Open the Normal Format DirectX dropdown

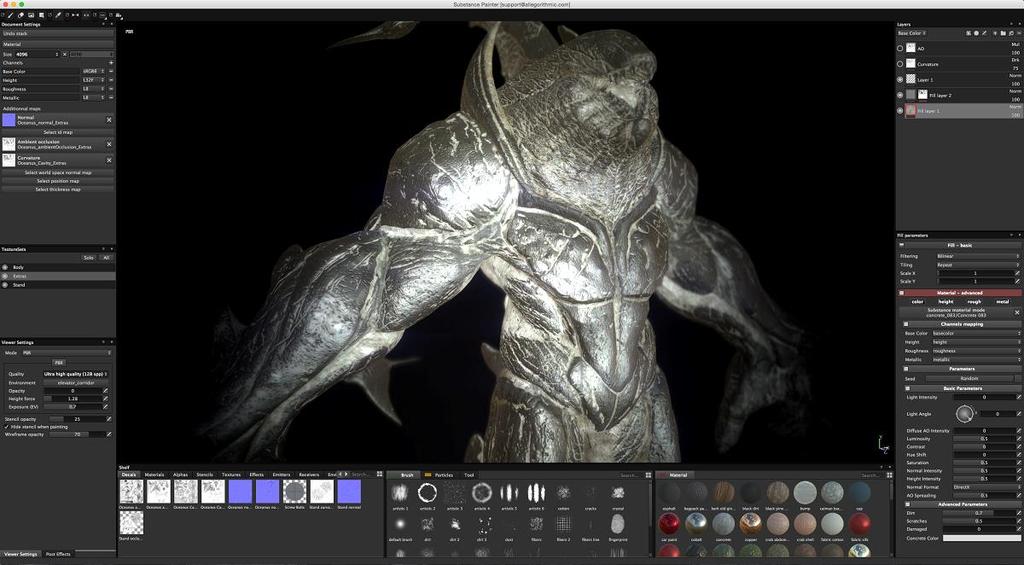(x=985, y=487)
